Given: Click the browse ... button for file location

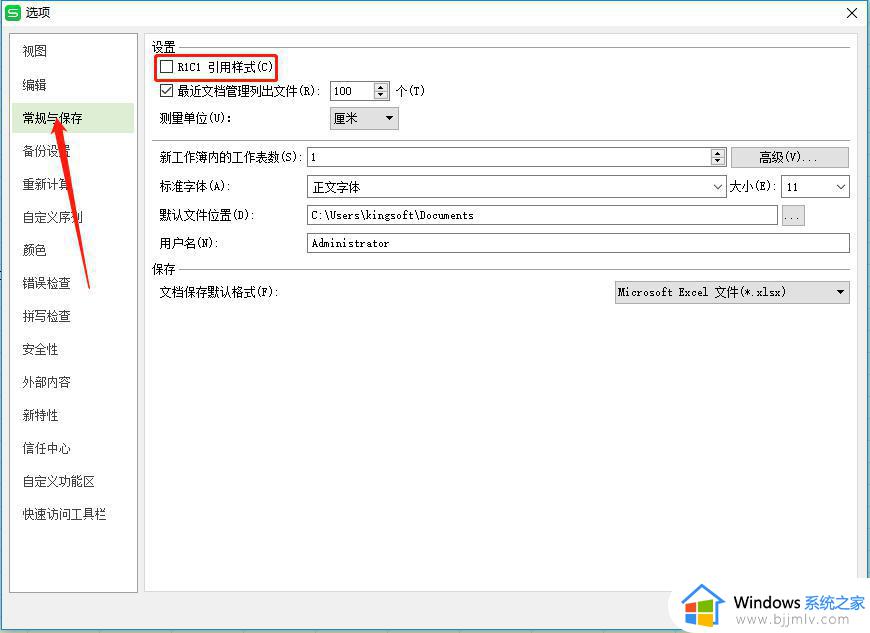Looking at the screenshot, I should tap(793, 215).
